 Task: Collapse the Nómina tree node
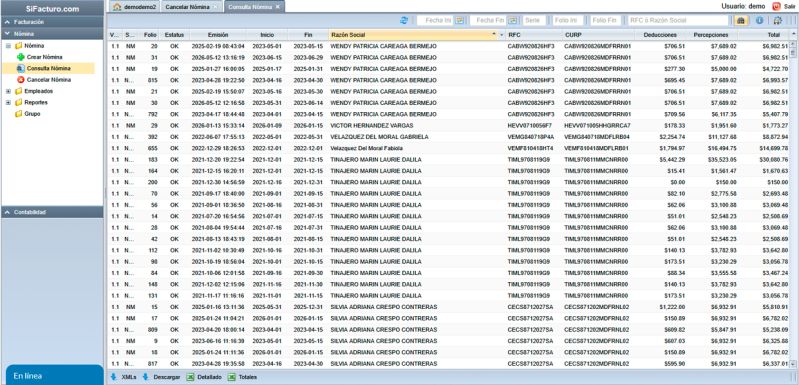[8, 46]
